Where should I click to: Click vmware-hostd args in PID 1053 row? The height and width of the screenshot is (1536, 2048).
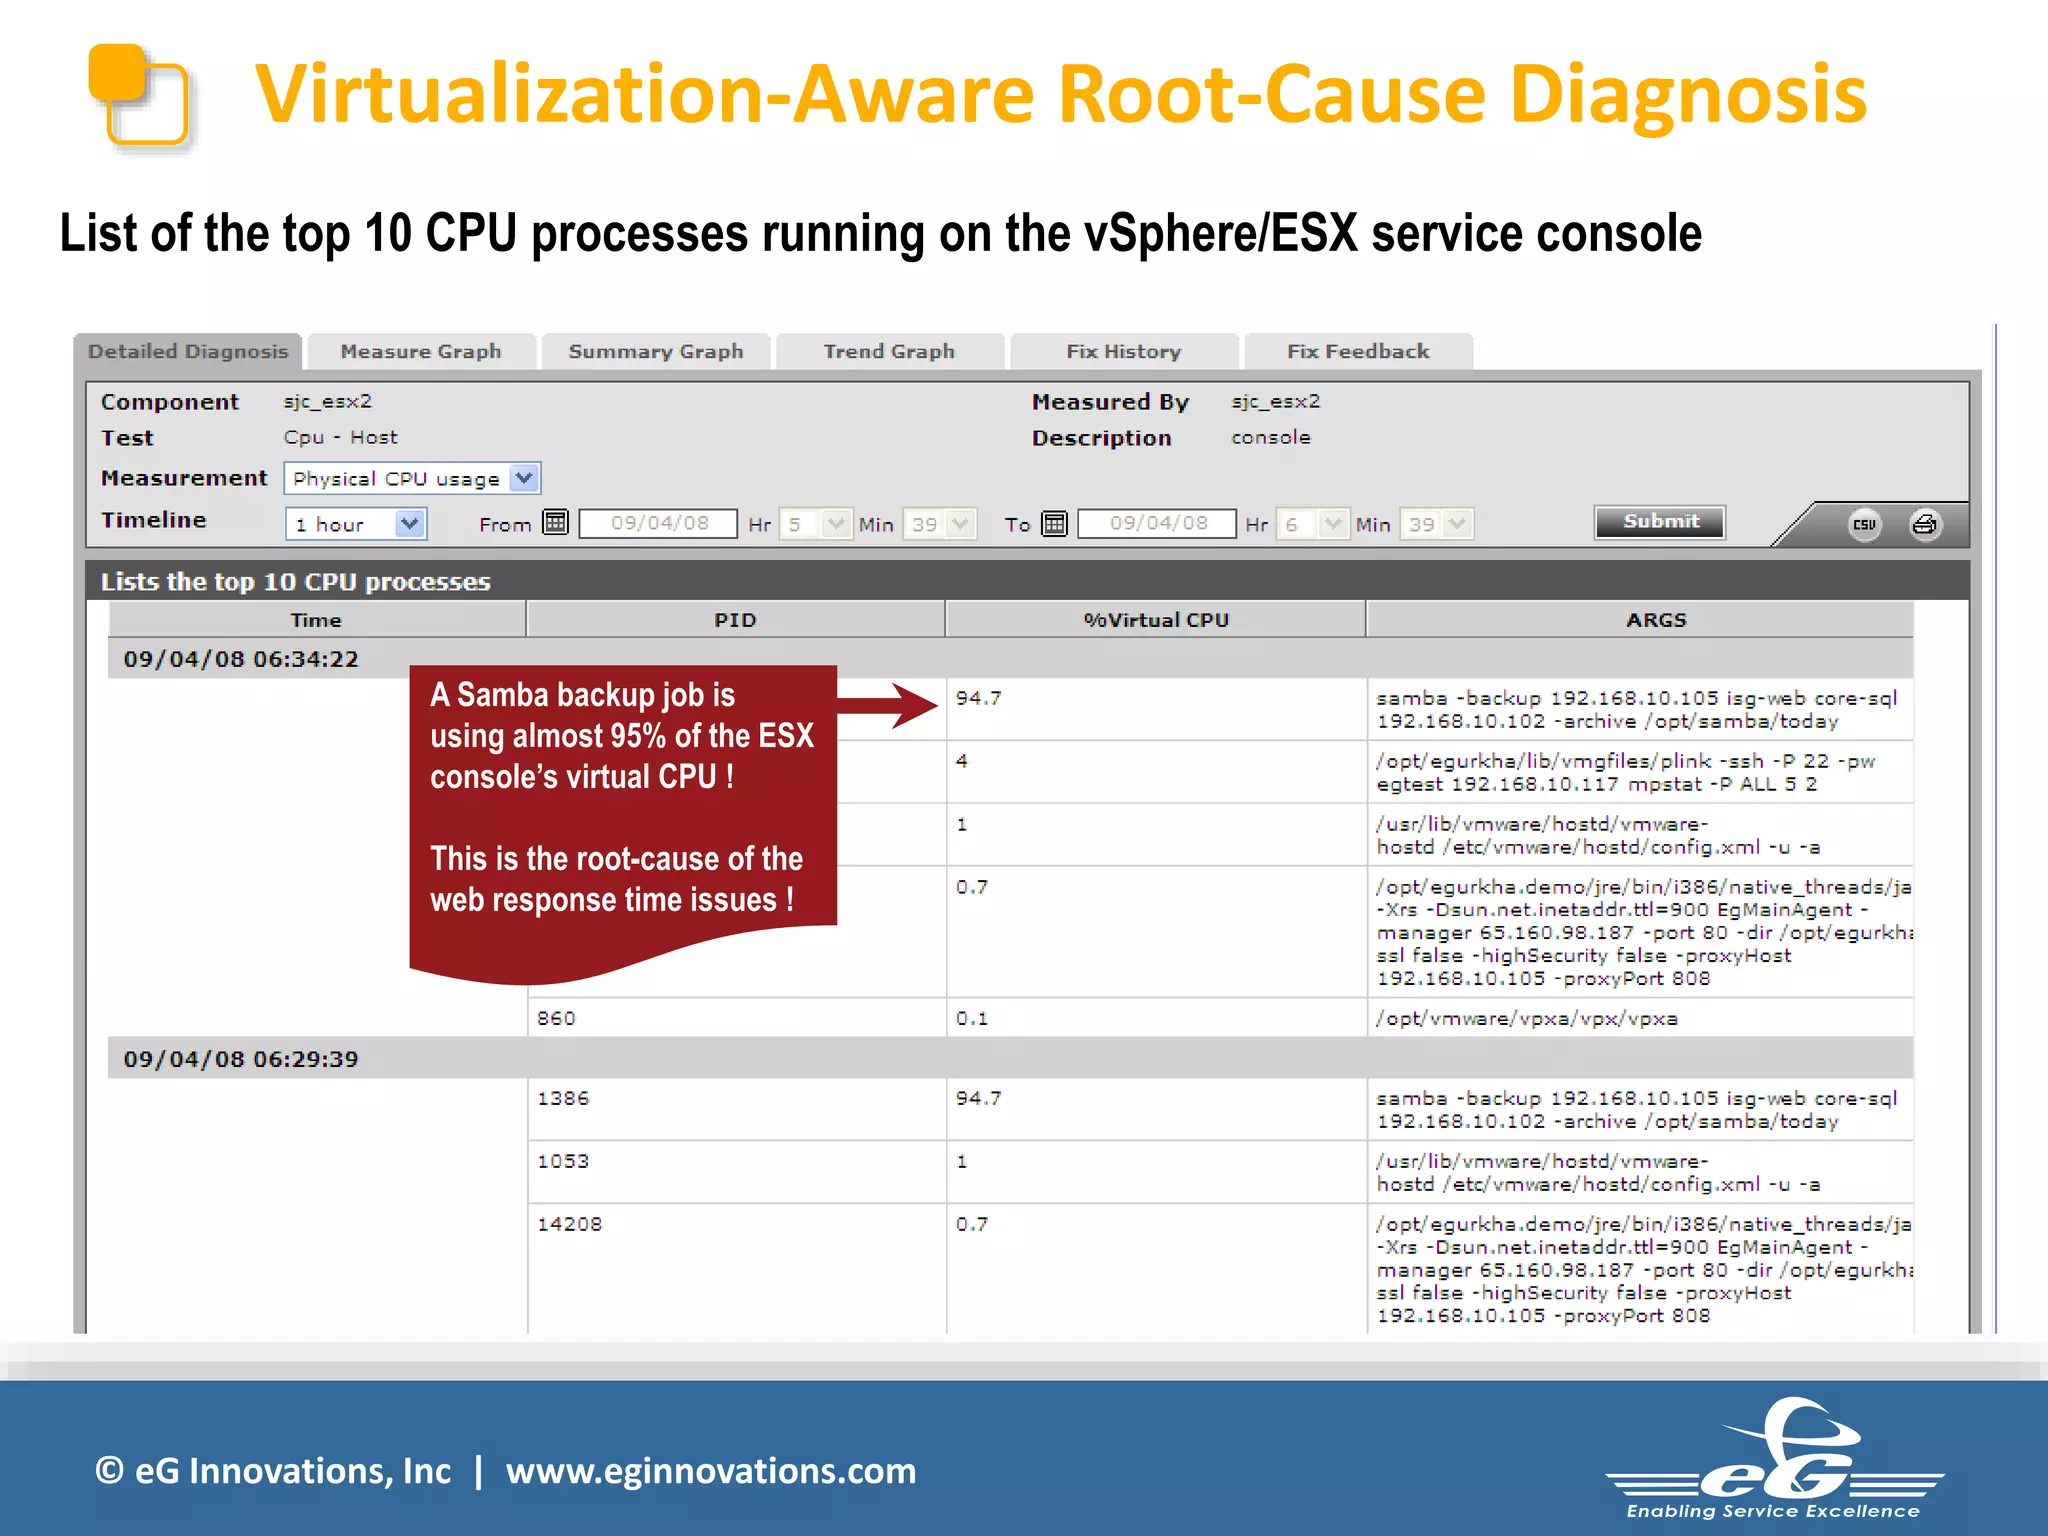(1640, 1172)
